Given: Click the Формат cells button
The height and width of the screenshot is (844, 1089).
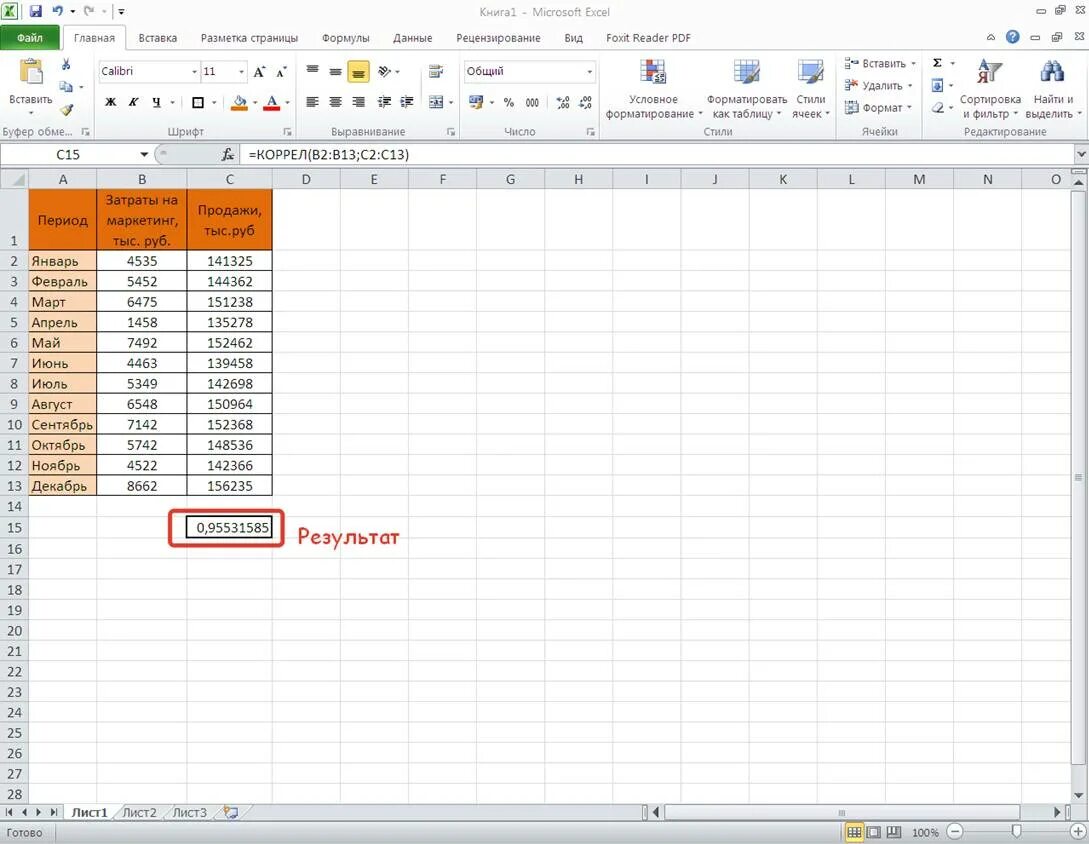Looking at the screenshot, I should (x=878, y=108).
